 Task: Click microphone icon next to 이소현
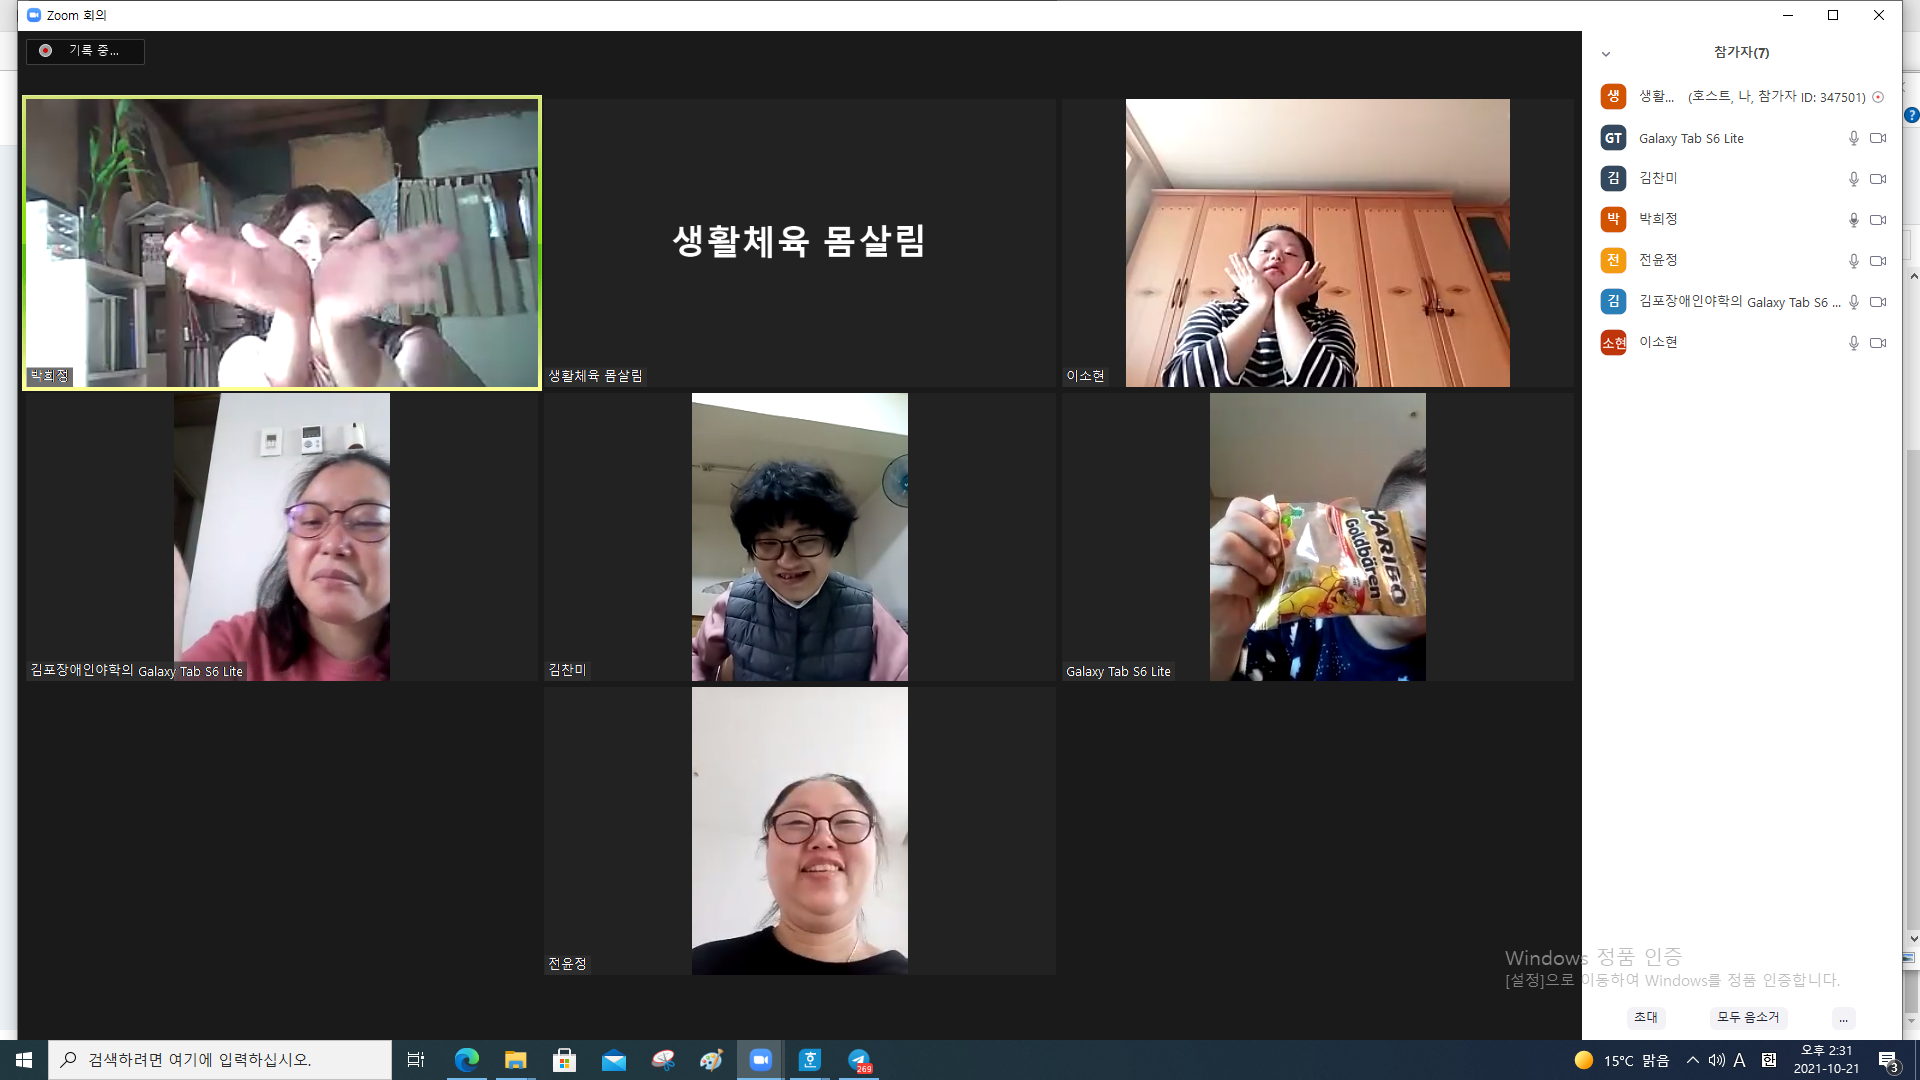(x=1853, y=343)
